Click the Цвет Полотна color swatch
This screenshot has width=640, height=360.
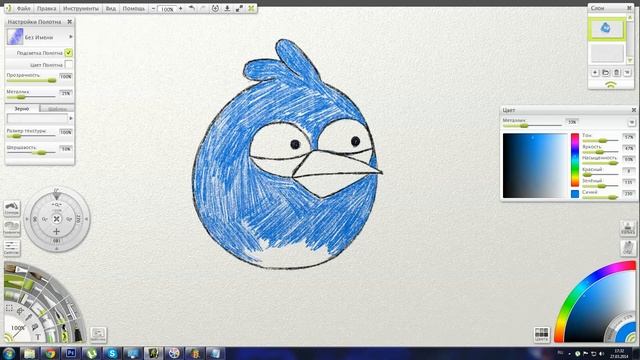68,64
